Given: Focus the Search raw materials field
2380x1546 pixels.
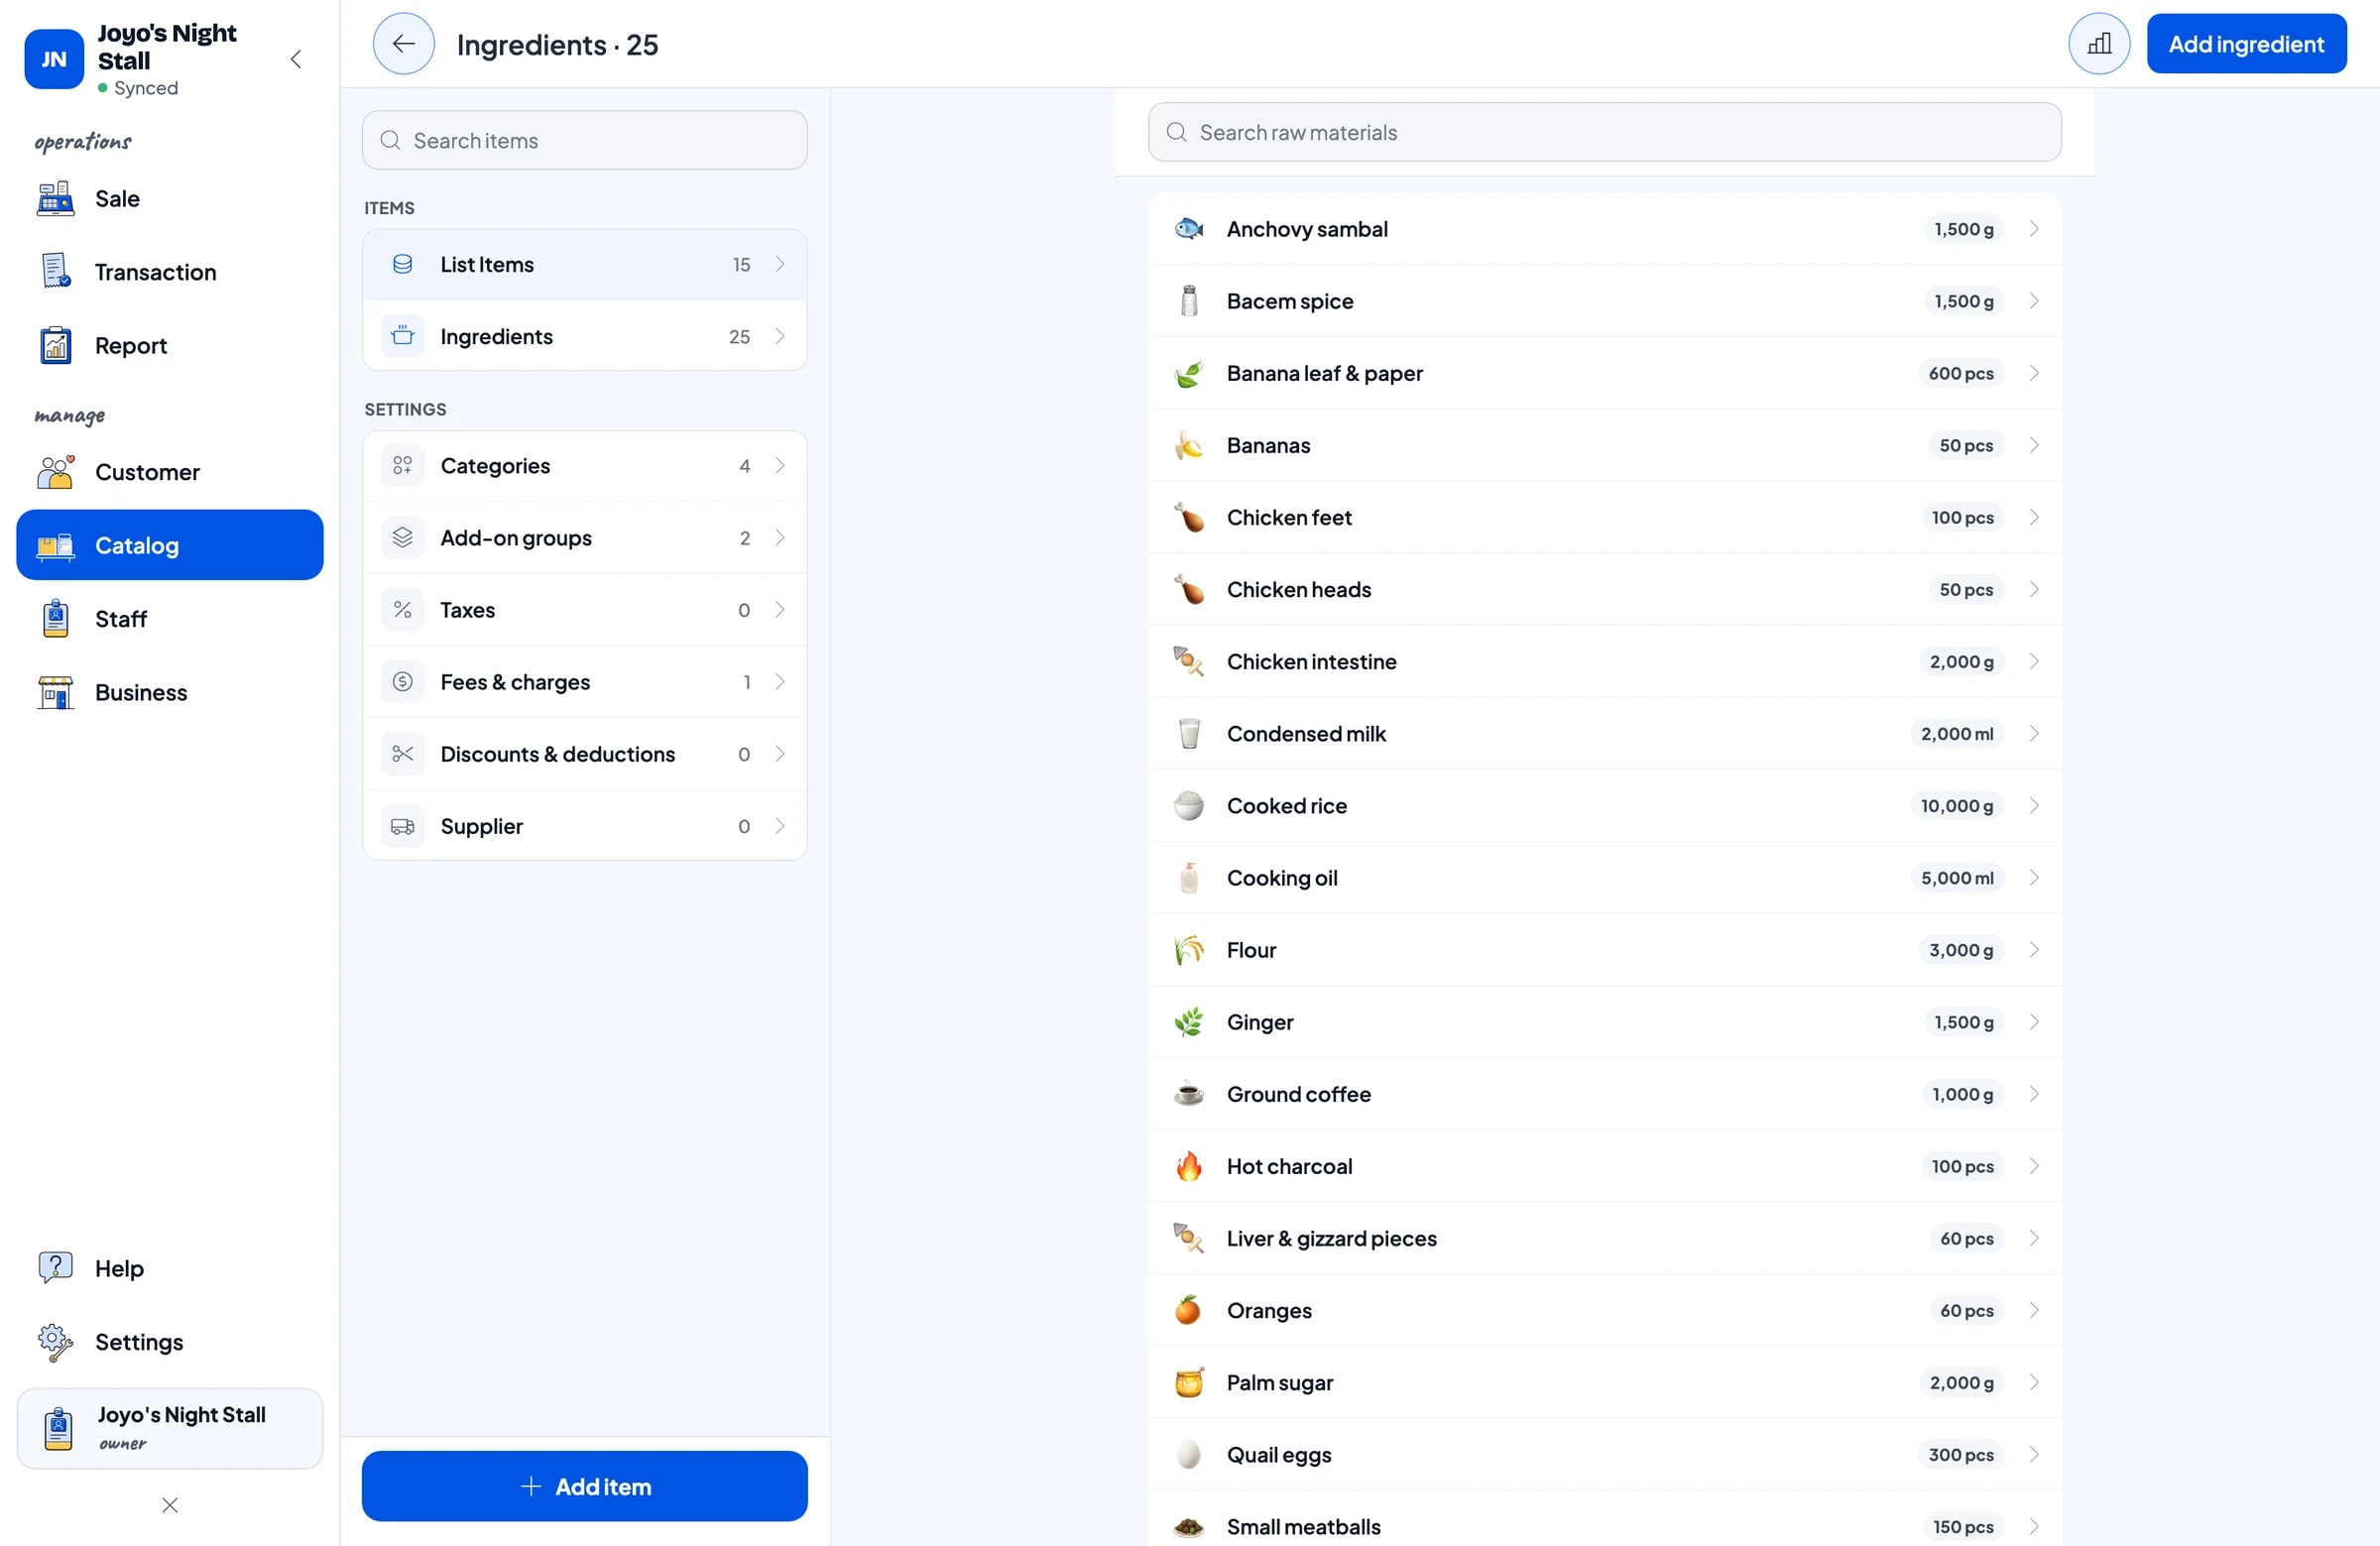Looking at the screenshot, I should (x=1604, y=132).
